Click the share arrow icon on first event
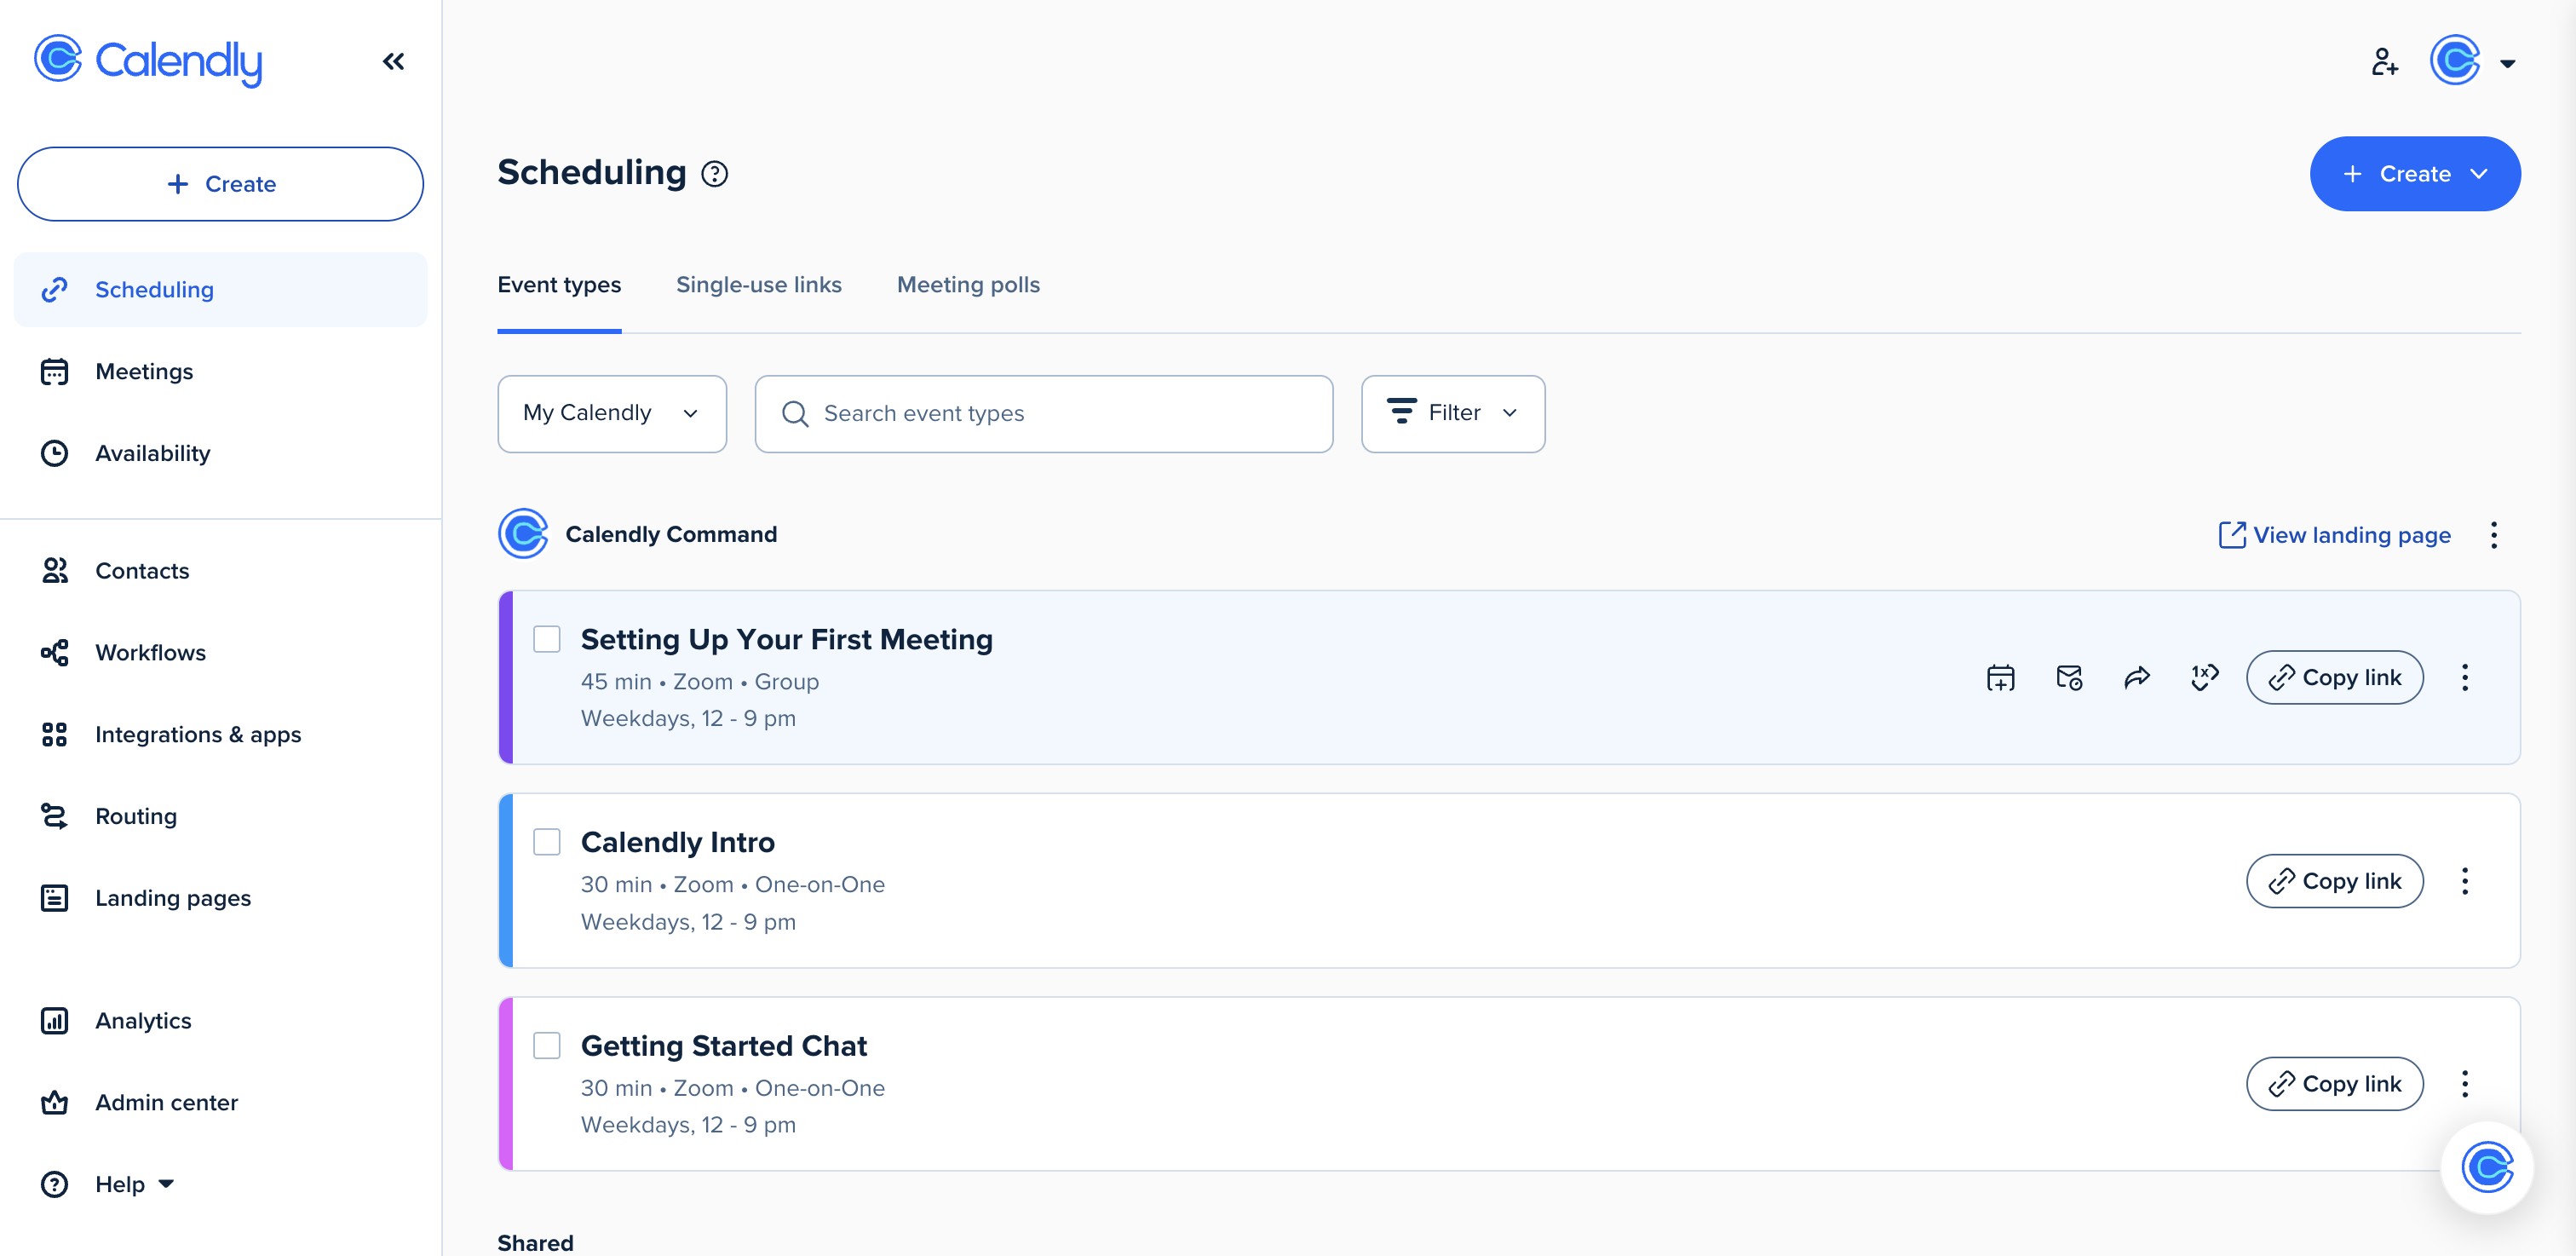 pyautogui.click(x=2136, y=678)
